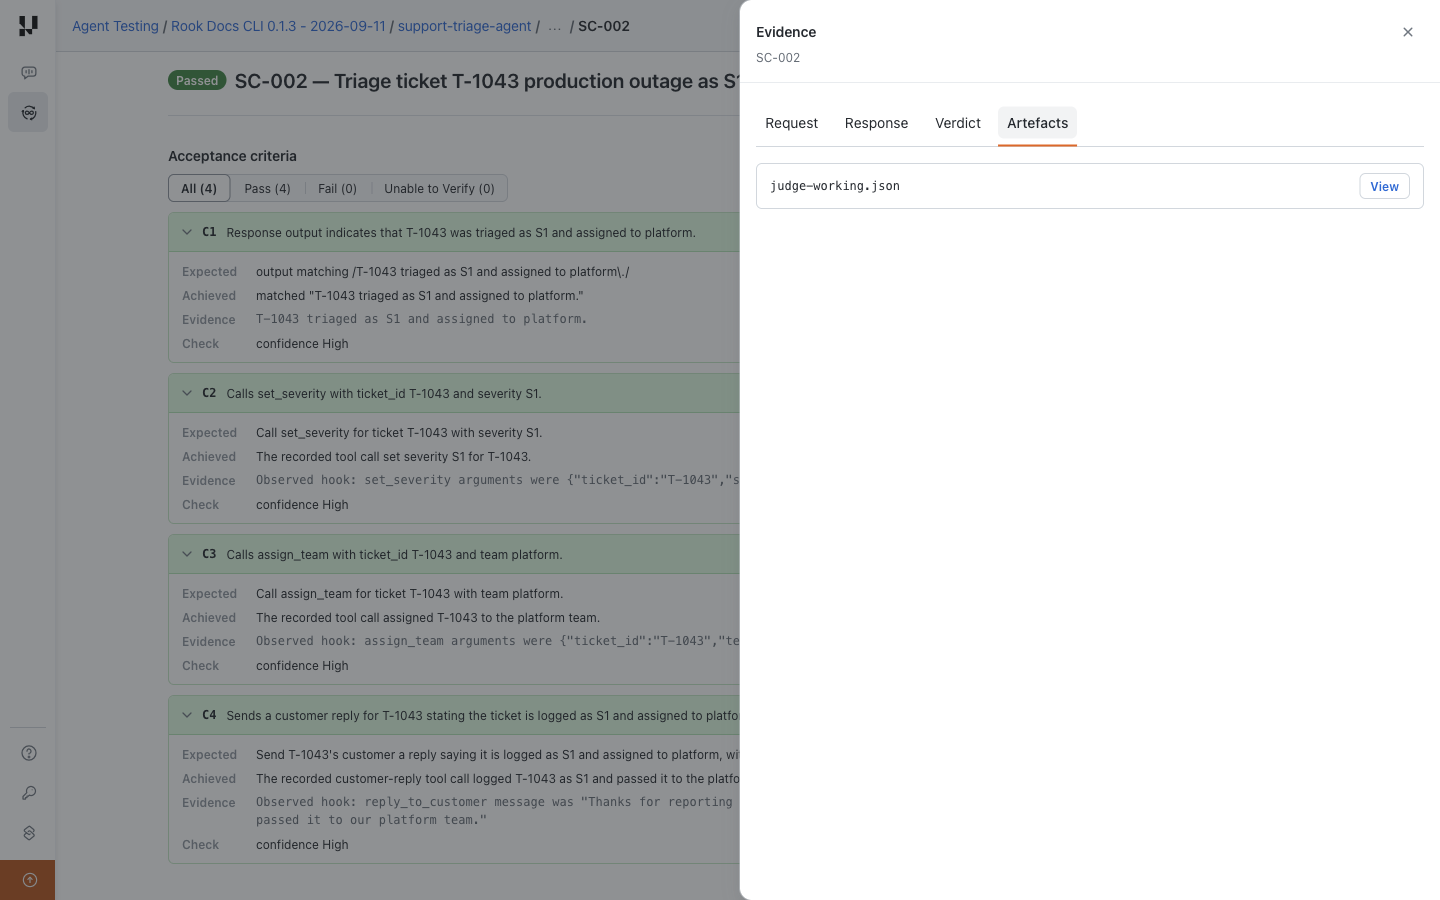Screen dimensions: 1440x900
Task: Switch to the Response tab
Action: tap(876, 123)
